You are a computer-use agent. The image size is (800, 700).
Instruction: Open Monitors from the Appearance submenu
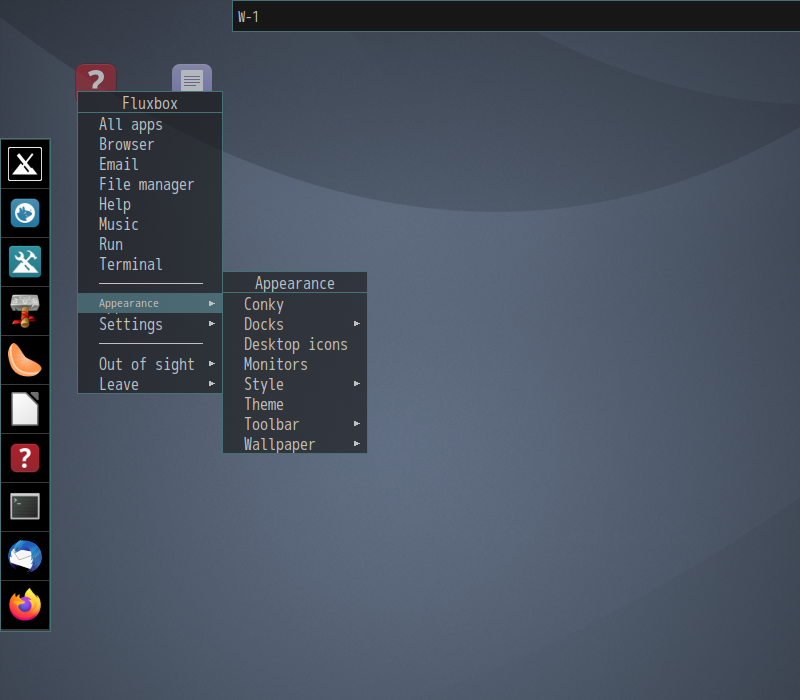coord(295,364)
